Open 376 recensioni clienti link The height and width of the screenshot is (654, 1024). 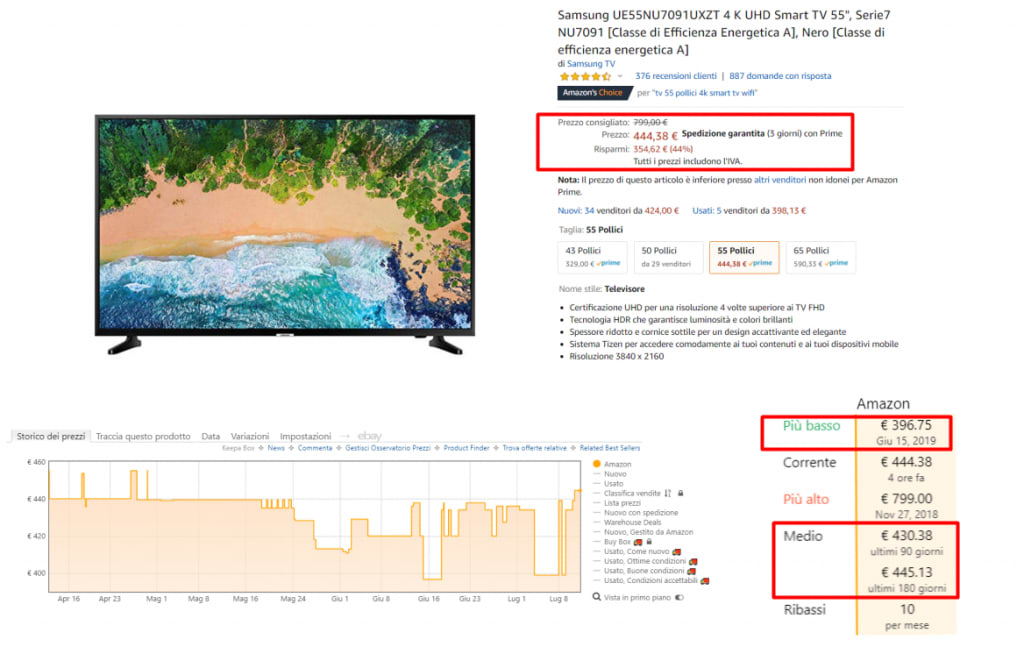(x=676, y=76)
